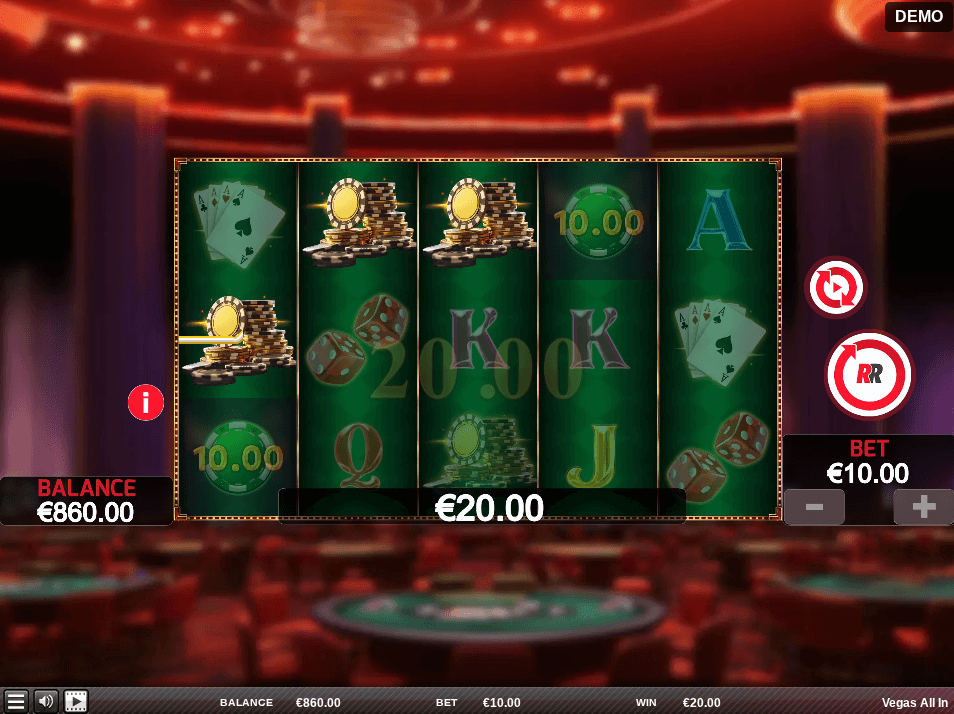
Task: Click the Vegas All In game title
Action: coord(914,702)
